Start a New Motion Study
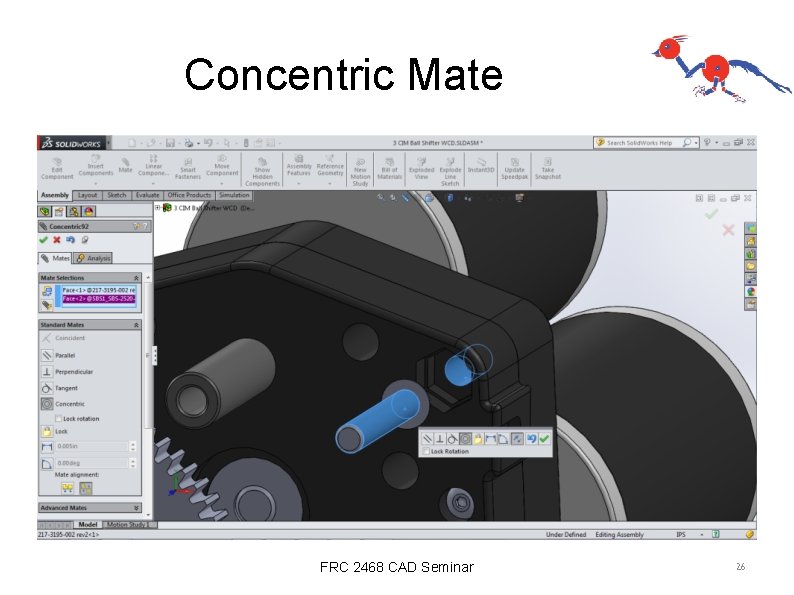794x595 pixels. (x=360, y=172)
